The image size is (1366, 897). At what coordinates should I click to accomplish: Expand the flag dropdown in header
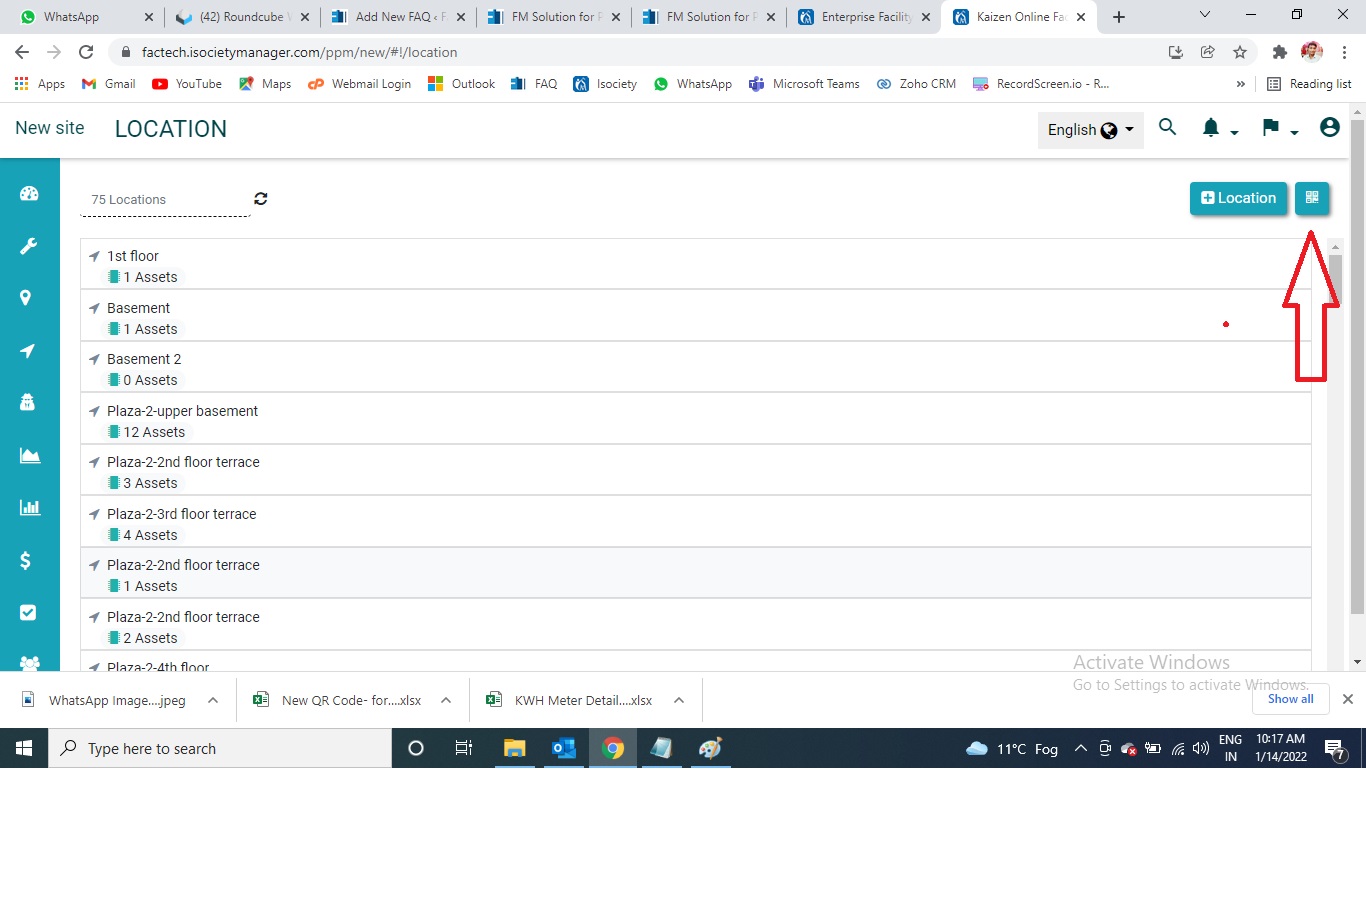pos(1278,129)
